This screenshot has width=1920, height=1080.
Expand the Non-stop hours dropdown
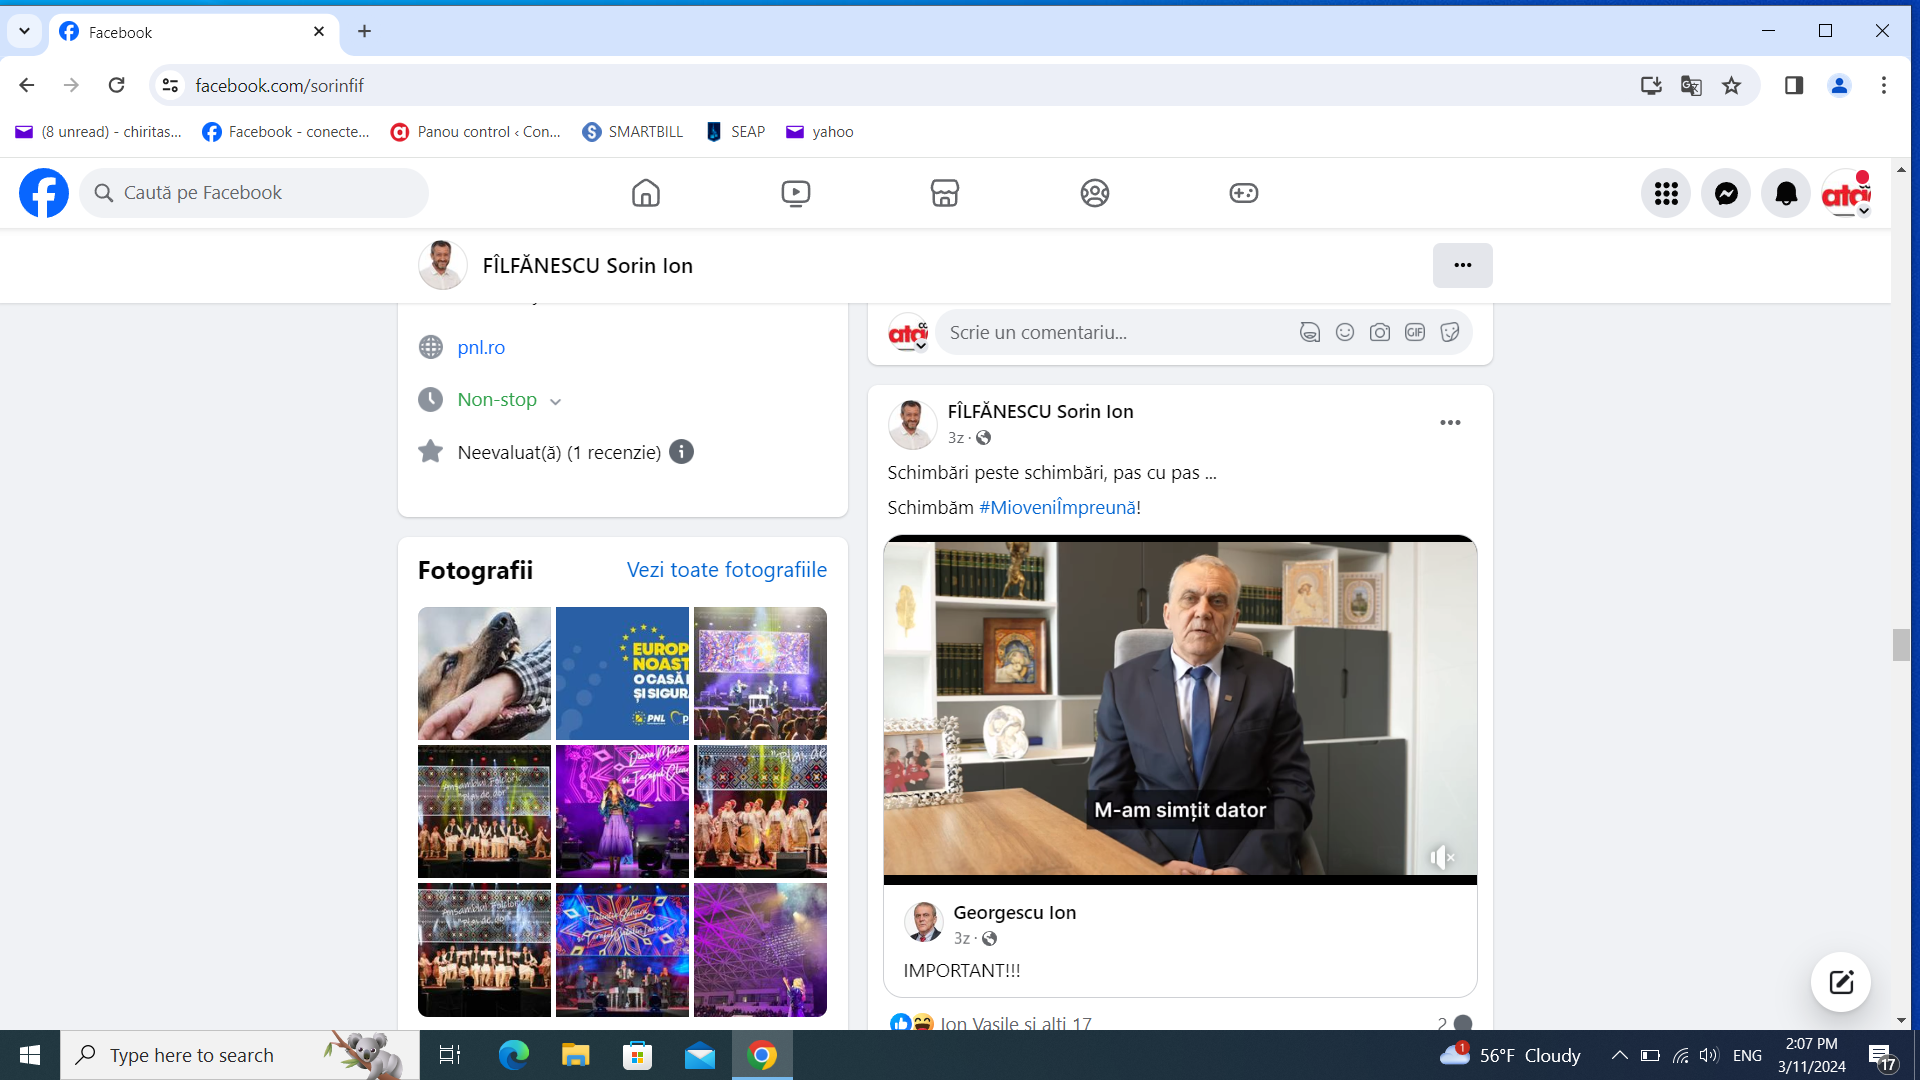555,401
